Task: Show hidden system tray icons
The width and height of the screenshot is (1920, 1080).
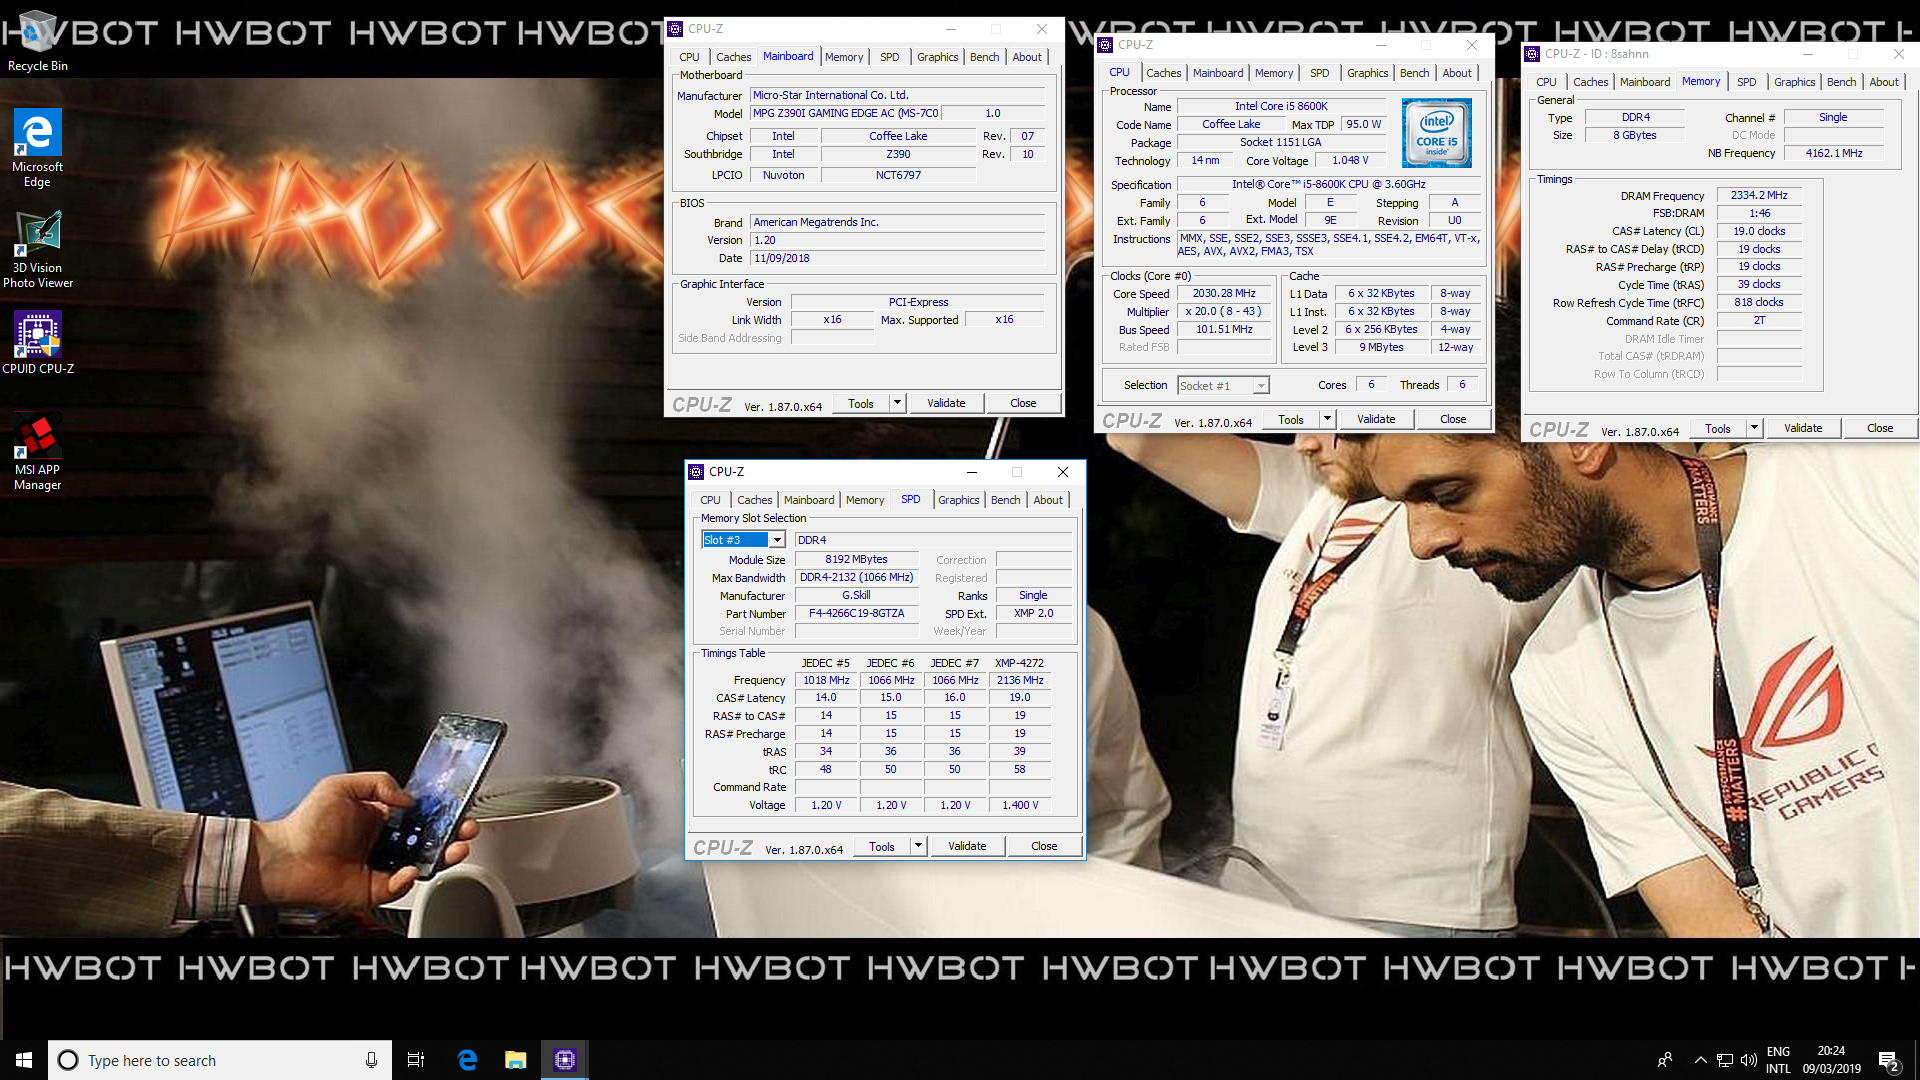Action: (1700, 1060)
